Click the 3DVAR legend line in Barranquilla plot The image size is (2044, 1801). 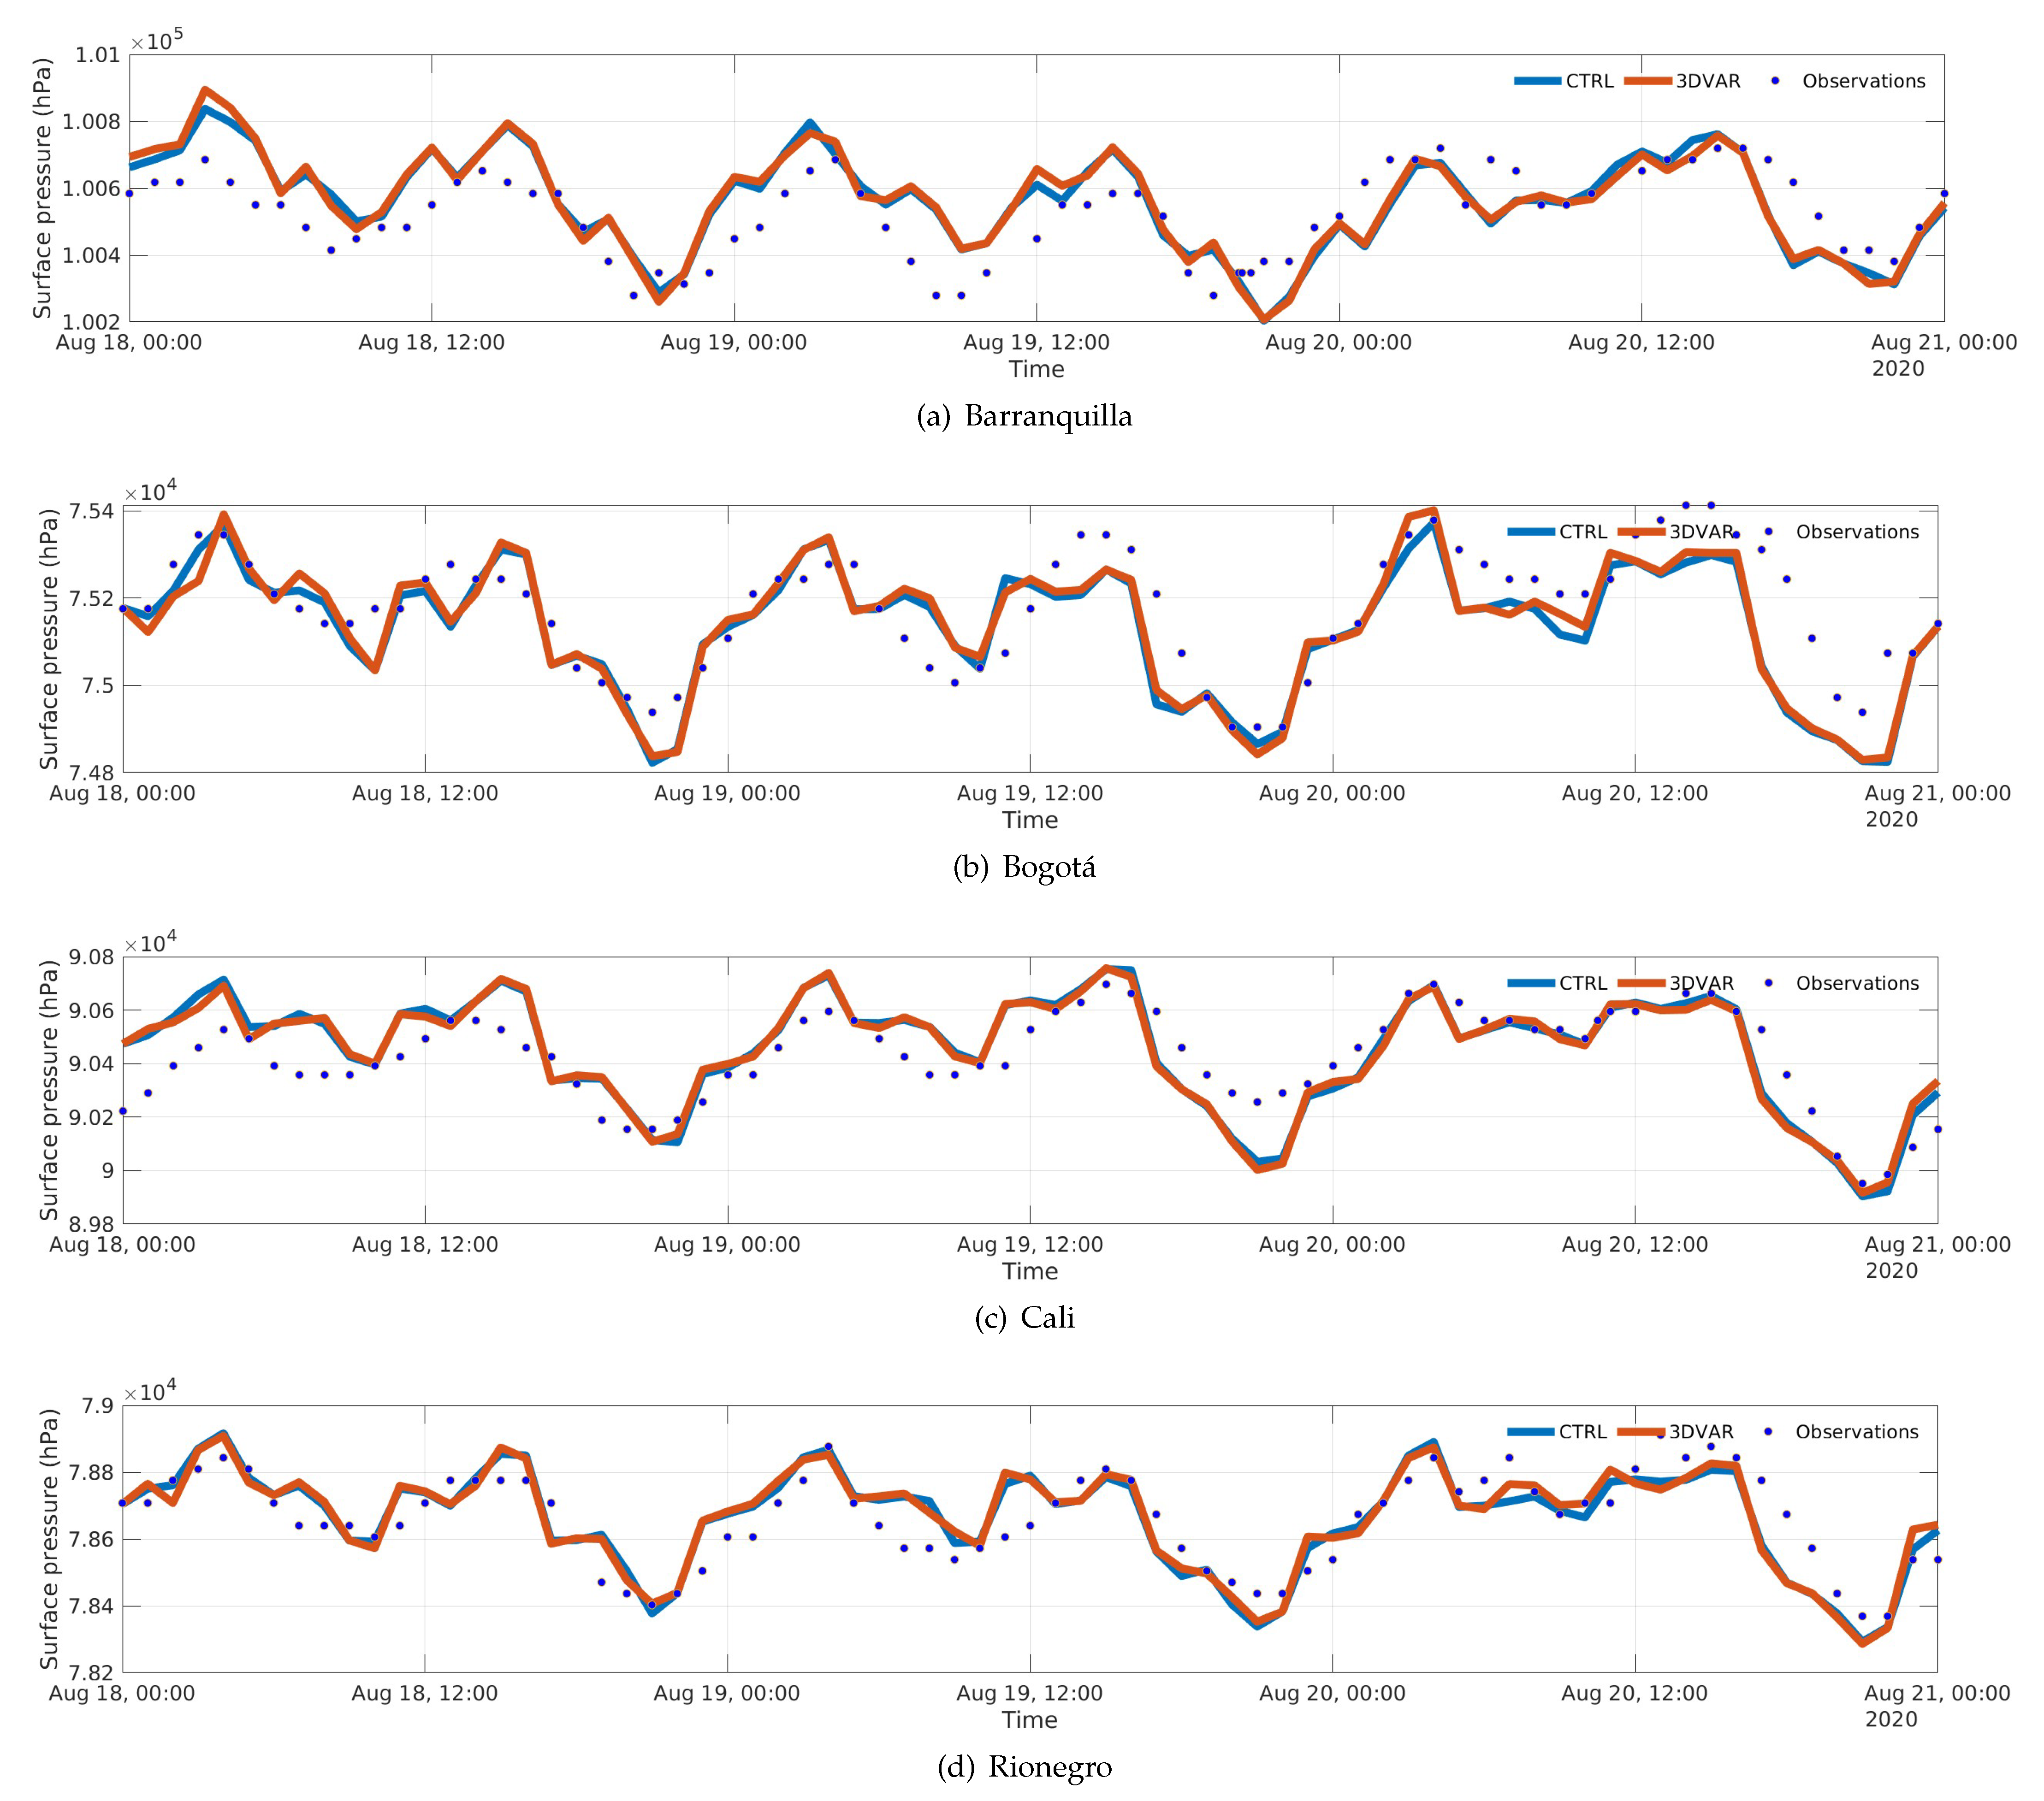[x=1648, y=81]
